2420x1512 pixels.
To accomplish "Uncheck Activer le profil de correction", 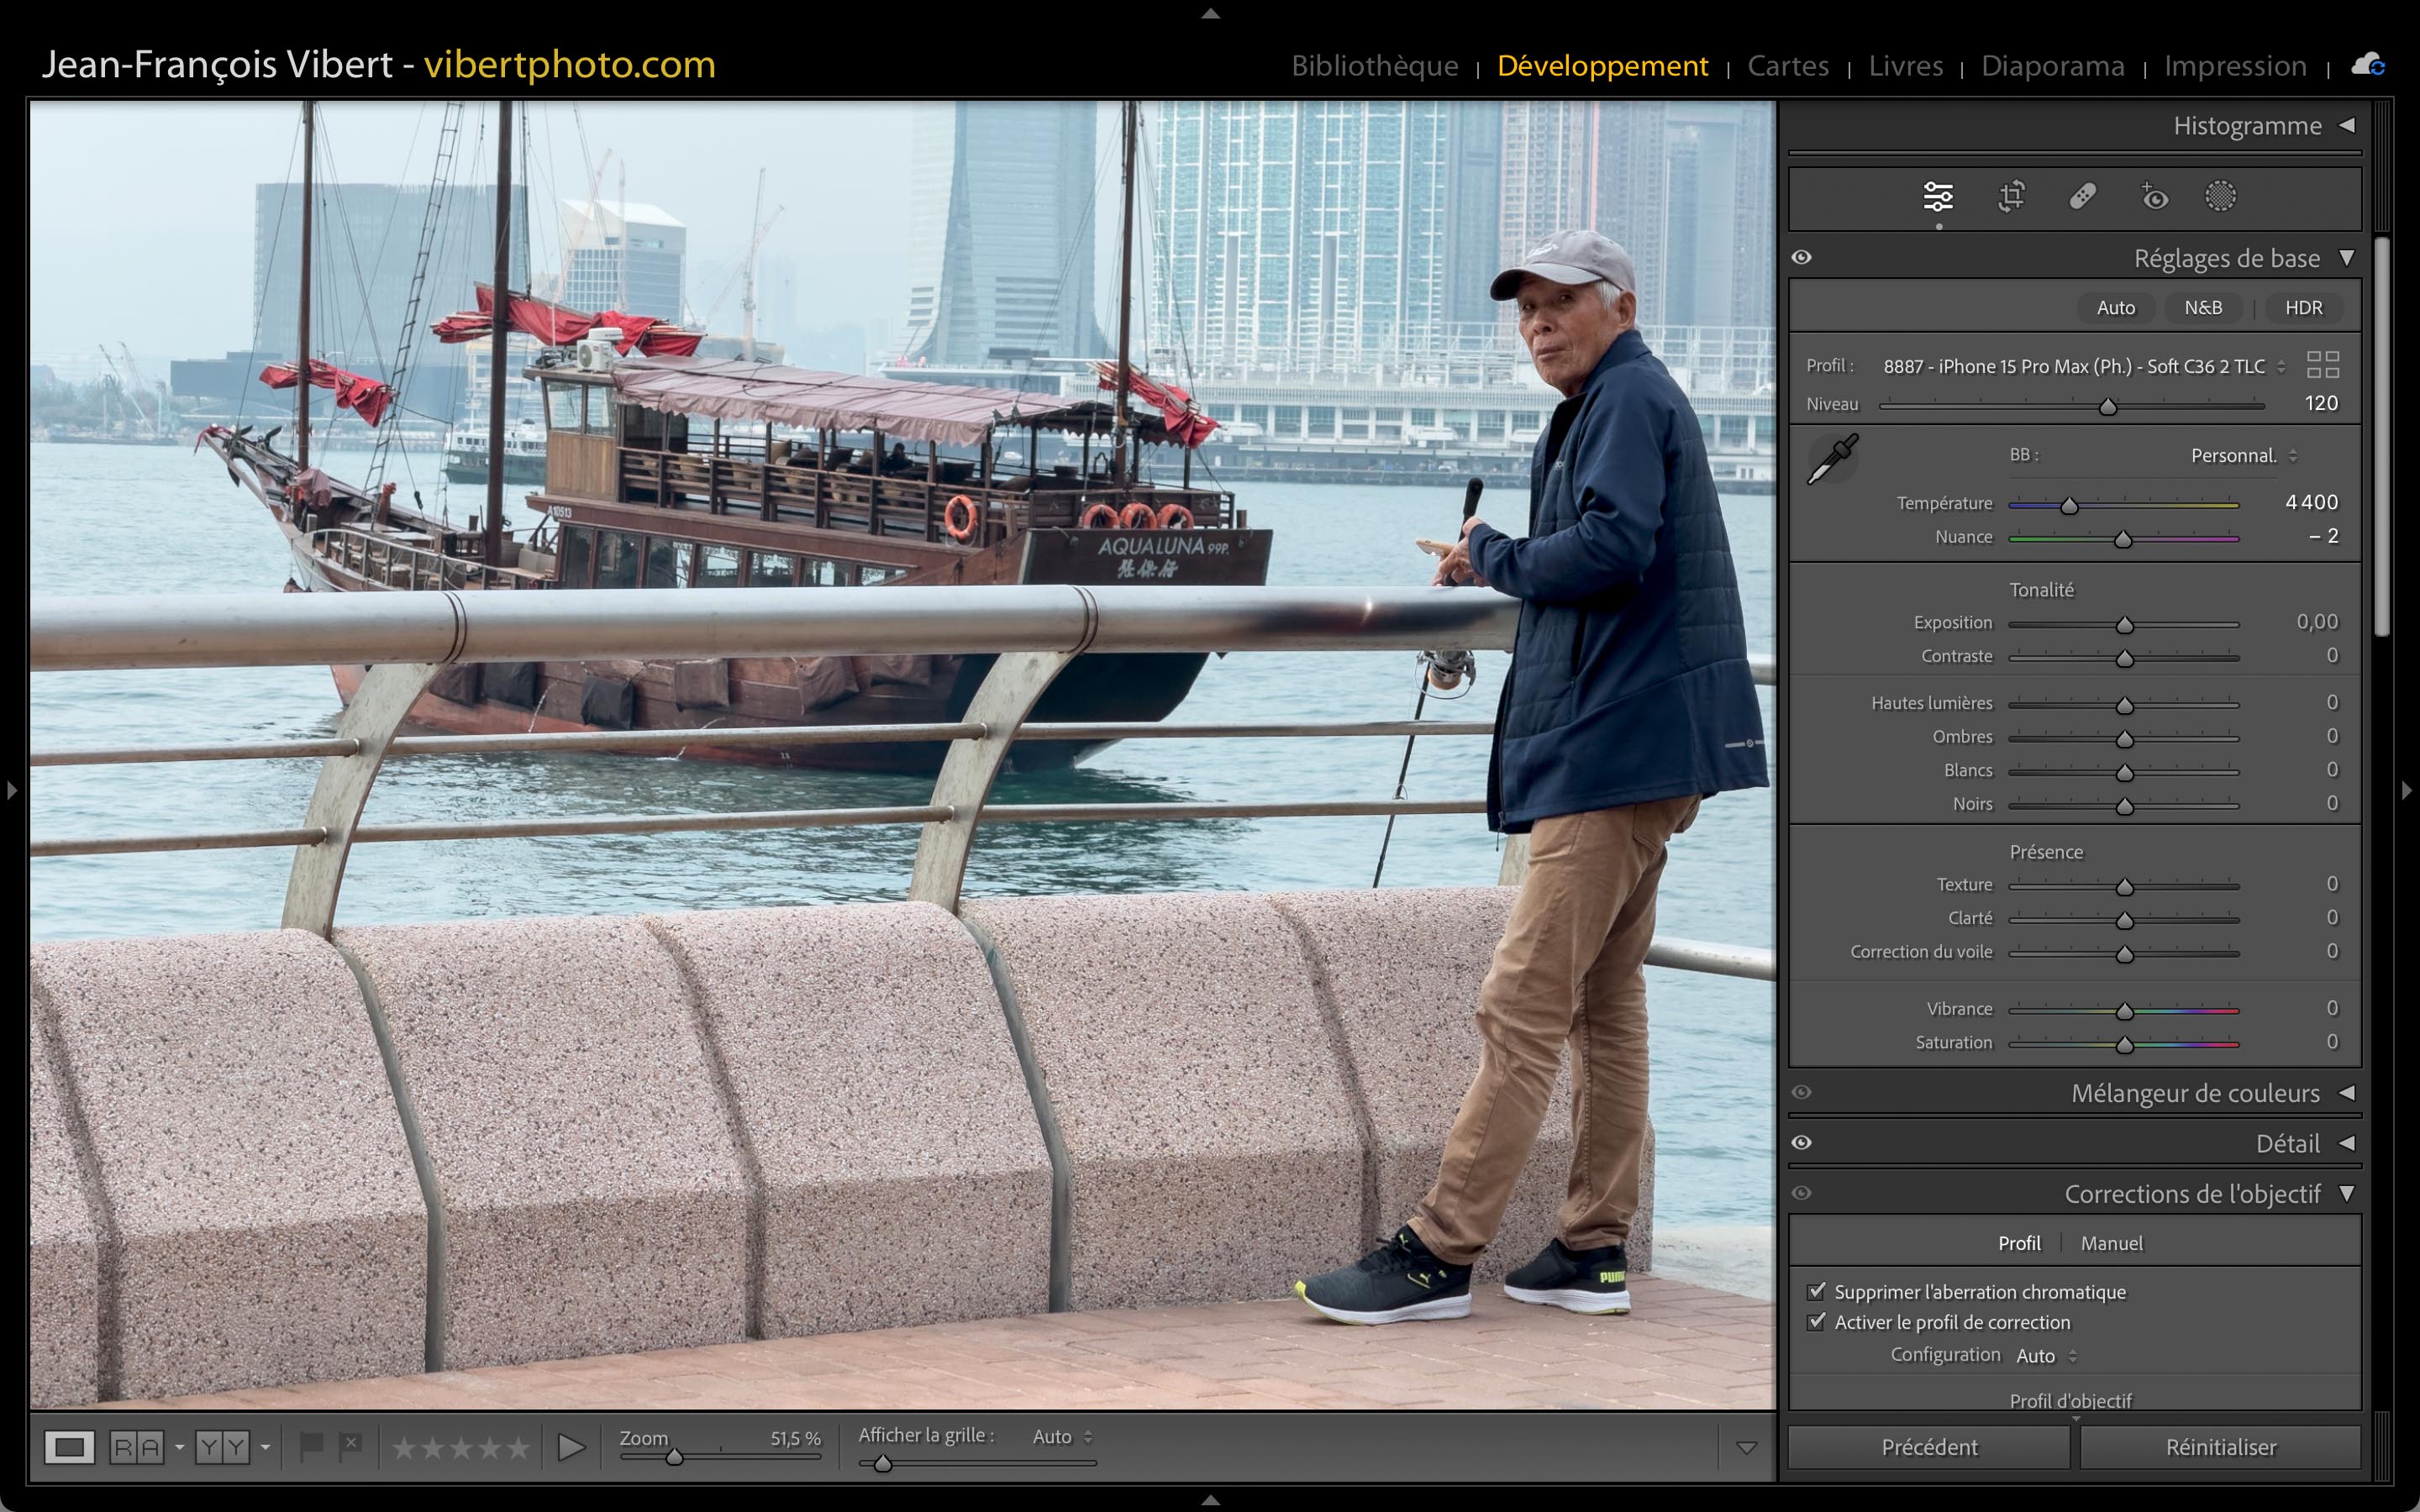I will pos(1817,1321).
